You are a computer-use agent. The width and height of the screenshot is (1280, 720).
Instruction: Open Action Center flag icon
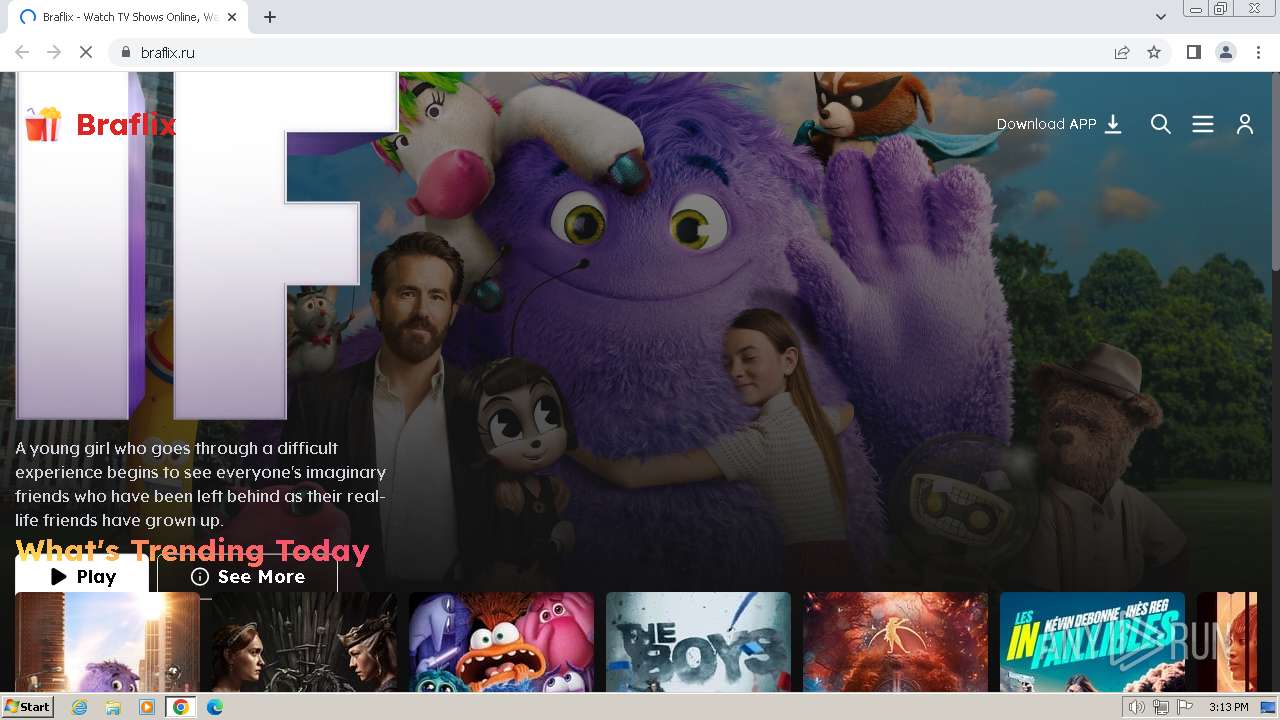pos(1185,707)
